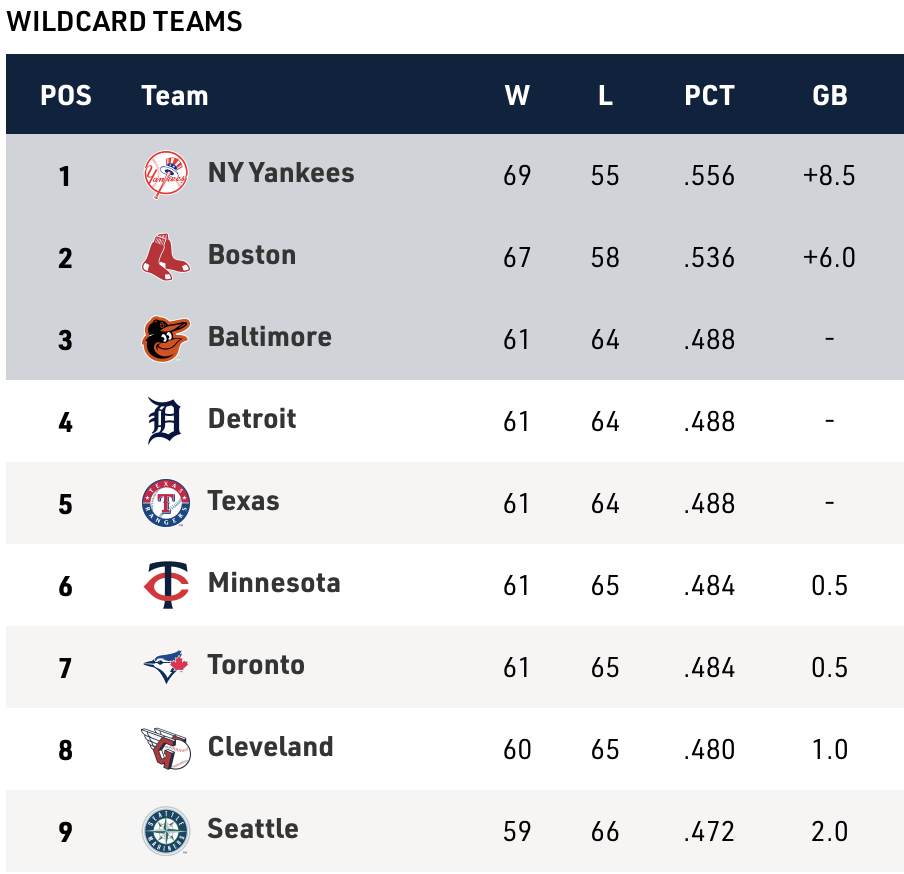Select the Toronto row's 0.5 games back value
Screen dimensions: 904x874
point(830,668)
